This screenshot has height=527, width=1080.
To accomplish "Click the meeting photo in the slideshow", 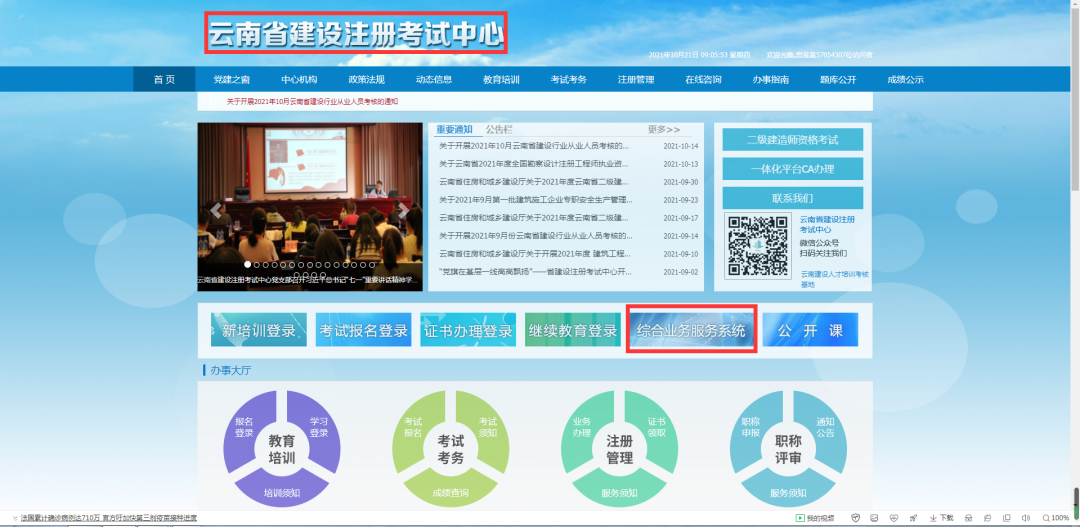I will [x=310, y=190].
